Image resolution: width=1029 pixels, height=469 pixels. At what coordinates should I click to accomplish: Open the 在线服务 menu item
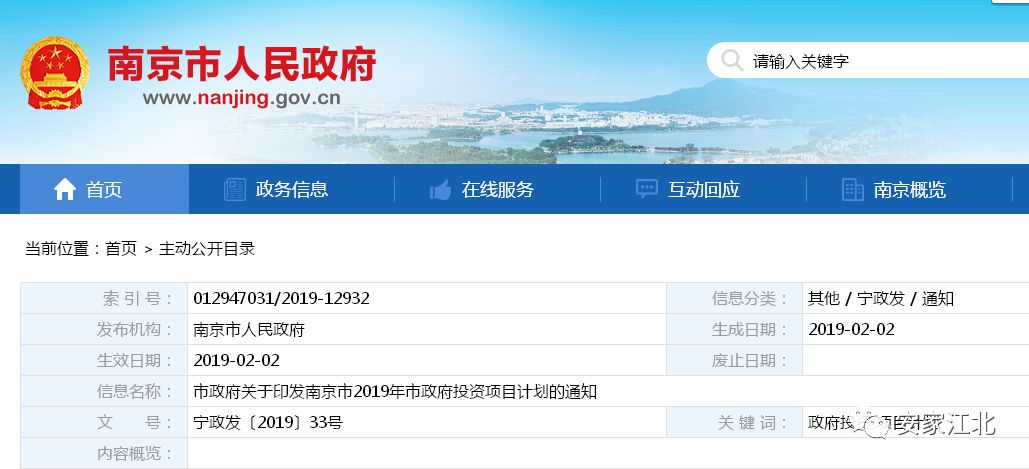[x=497, y=190]
